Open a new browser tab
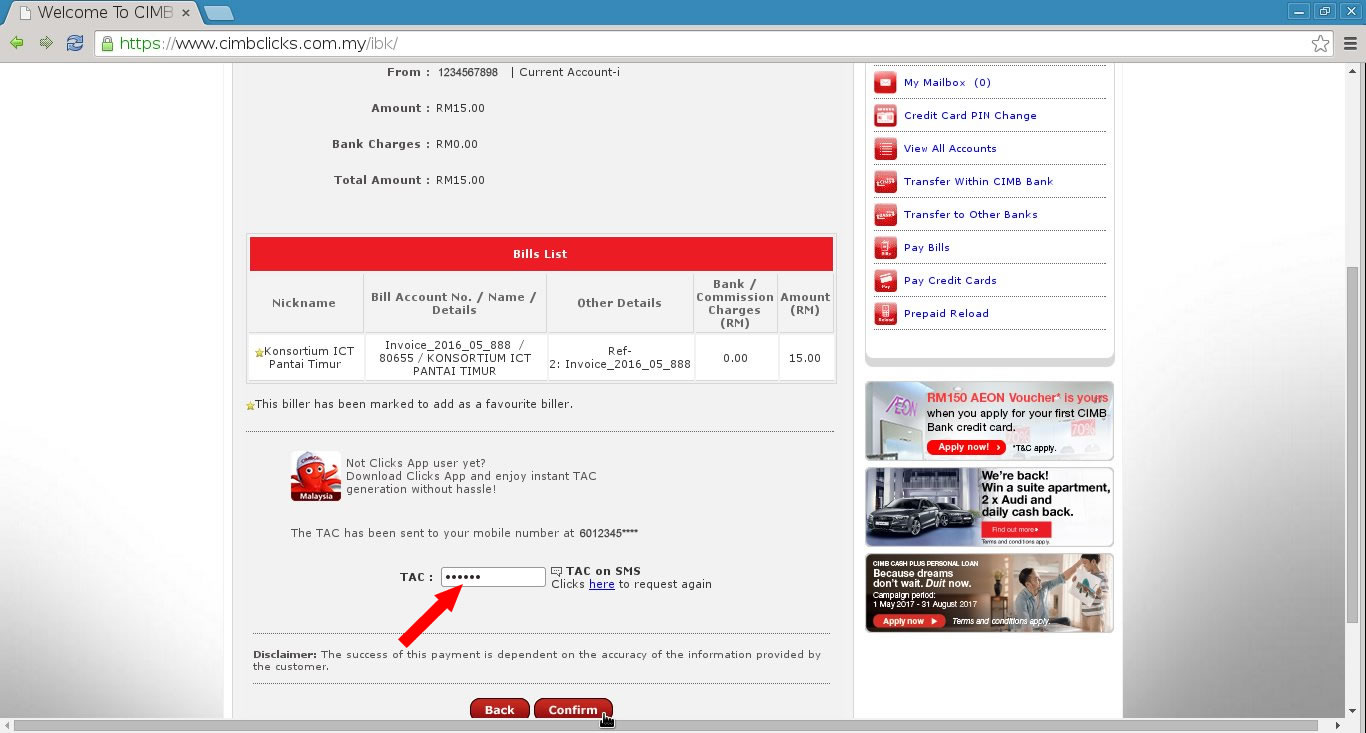Screen dimensions: 1366x733 point(218,13)
